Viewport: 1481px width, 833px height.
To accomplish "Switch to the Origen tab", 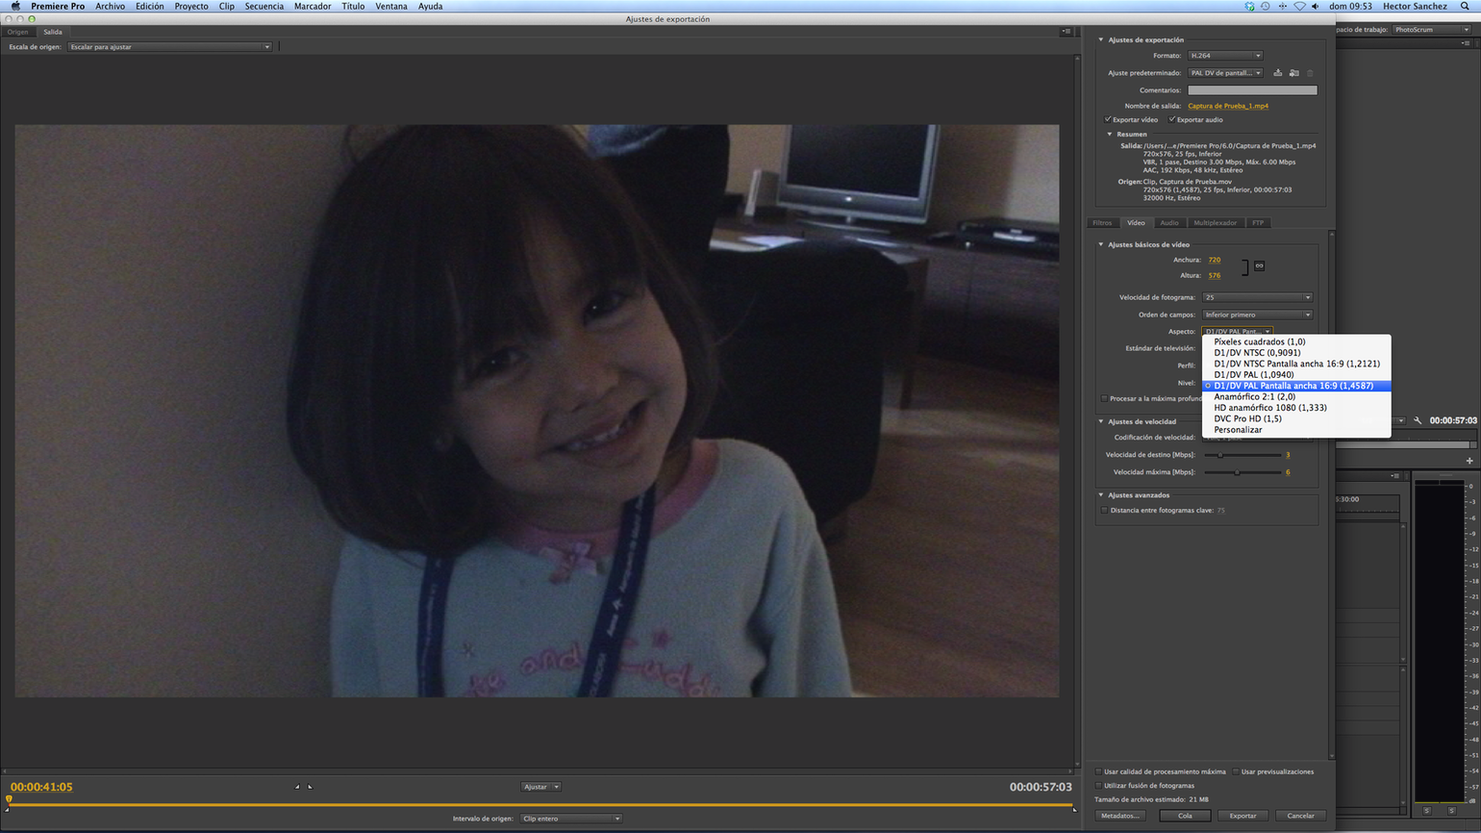I will (x=18, y=32).
